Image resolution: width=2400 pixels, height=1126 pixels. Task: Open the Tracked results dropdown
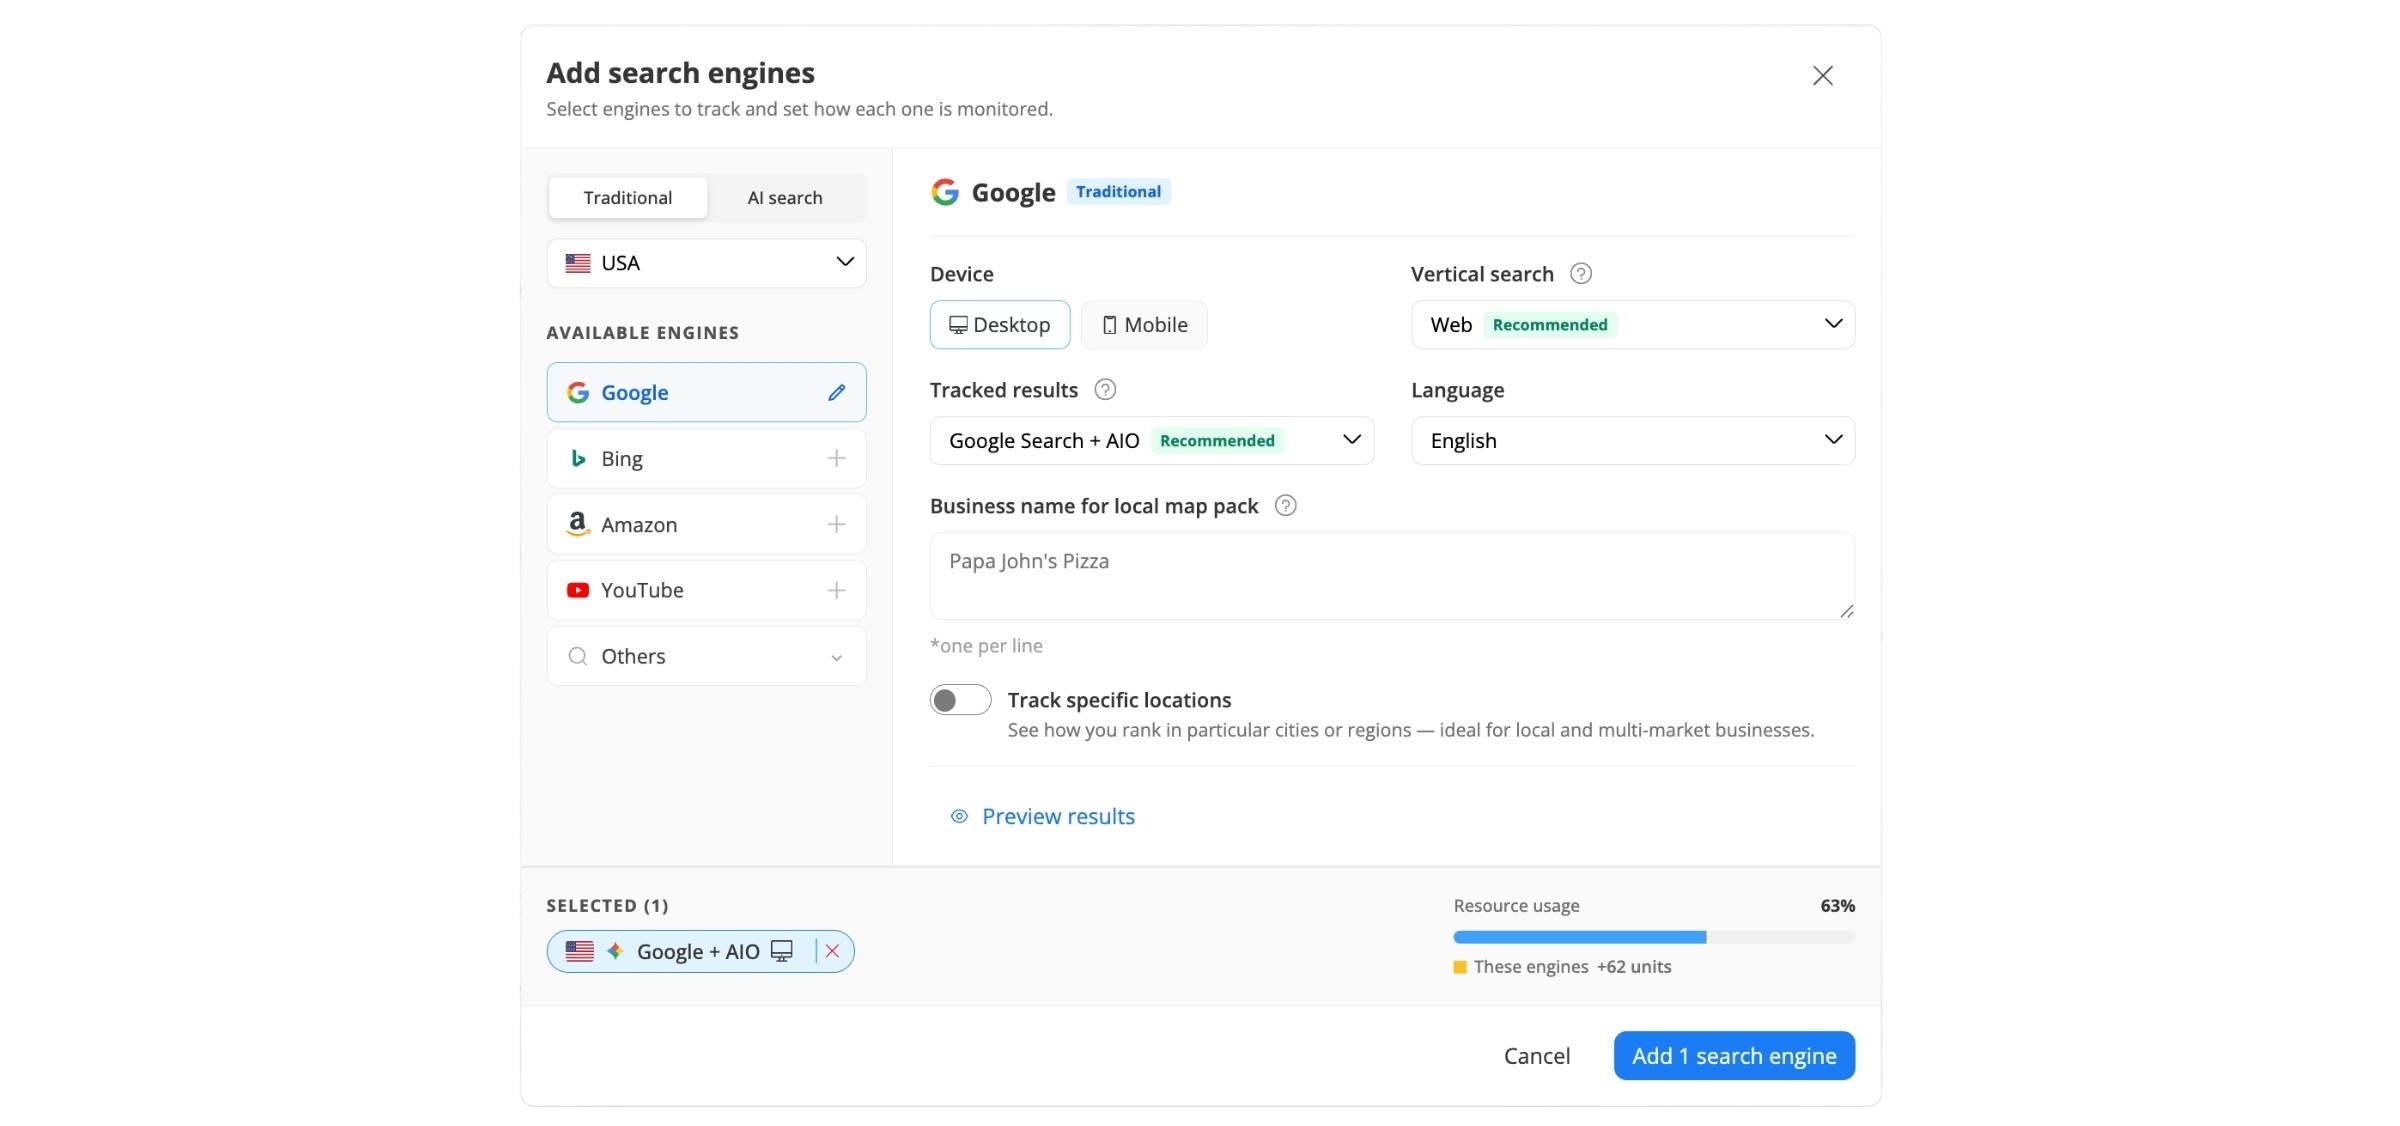(1151, 441)
